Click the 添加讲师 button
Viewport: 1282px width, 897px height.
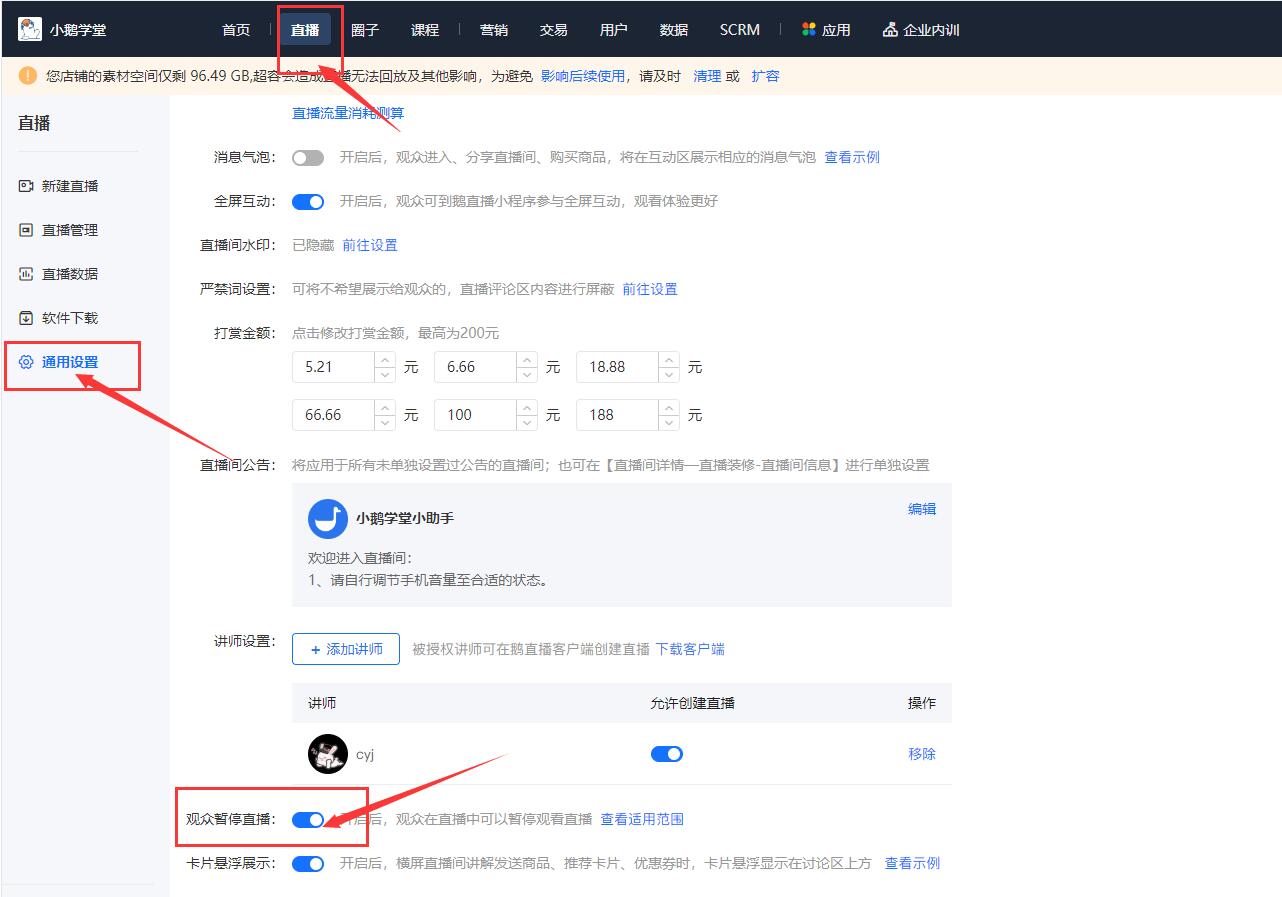(345, 648)
